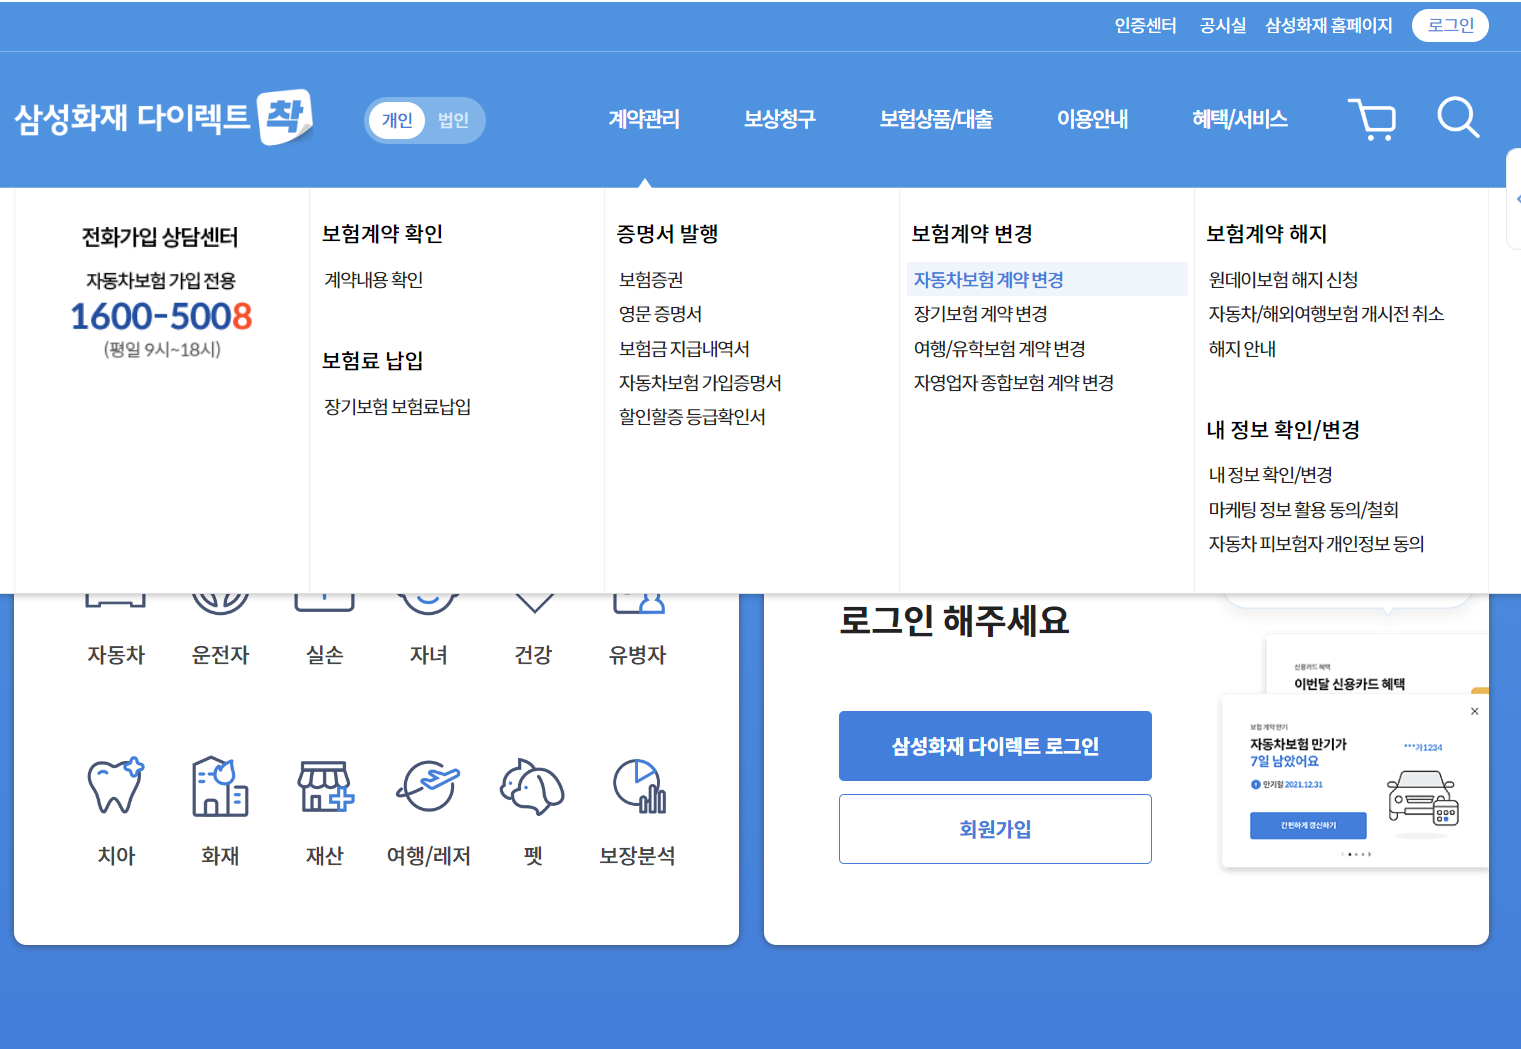This screenshot has width=1521, height=1049.
Task: Open the 보험상품/대출 top menu
Action: pos(936,119)
